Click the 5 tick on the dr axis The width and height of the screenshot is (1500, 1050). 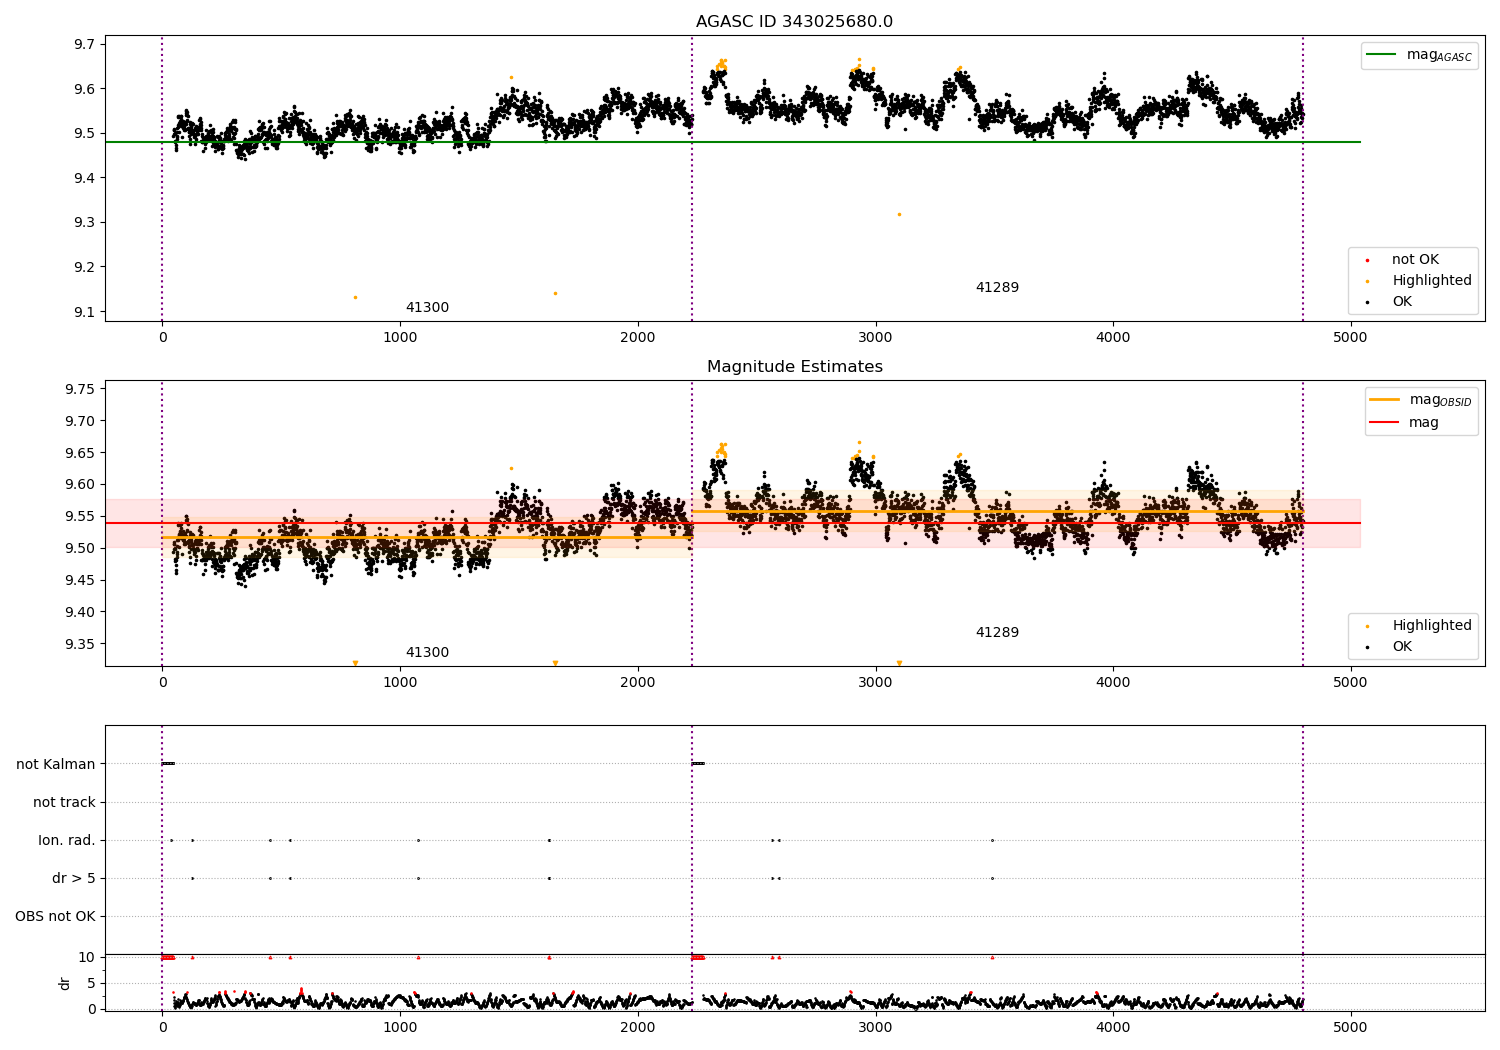[91, 983]
